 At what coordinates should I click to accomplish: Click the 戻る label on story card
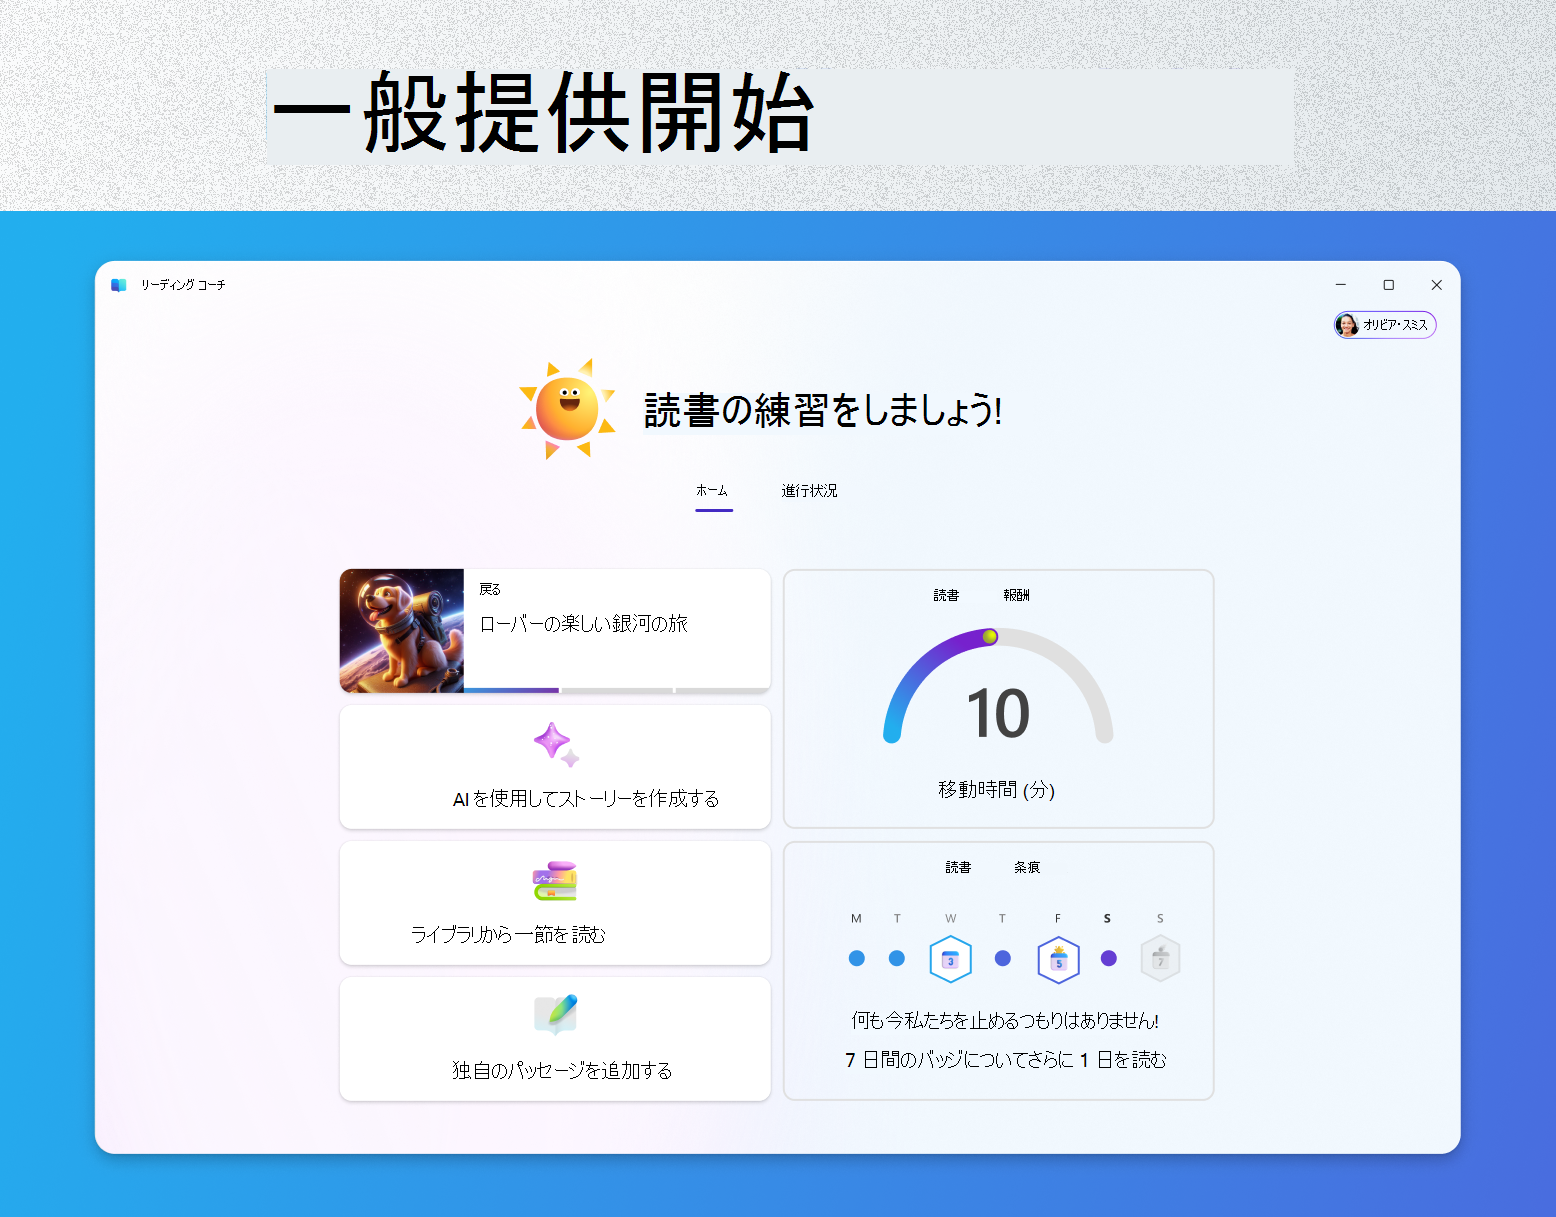coord(490,590)
